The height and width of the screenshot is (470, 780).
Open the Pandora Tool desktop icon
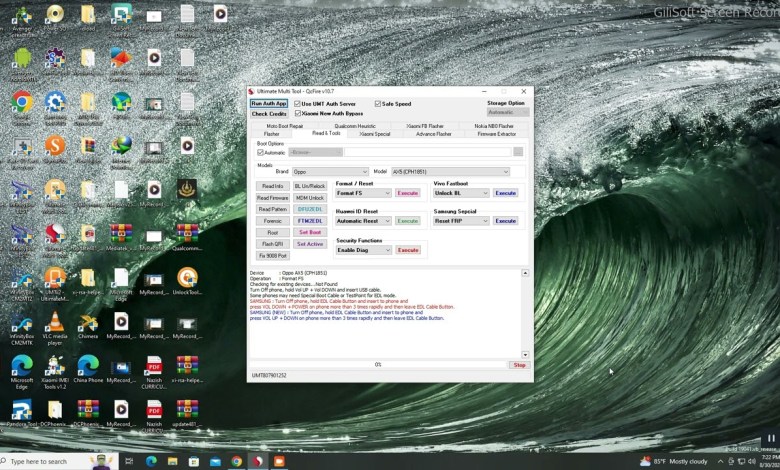(22, 411)
